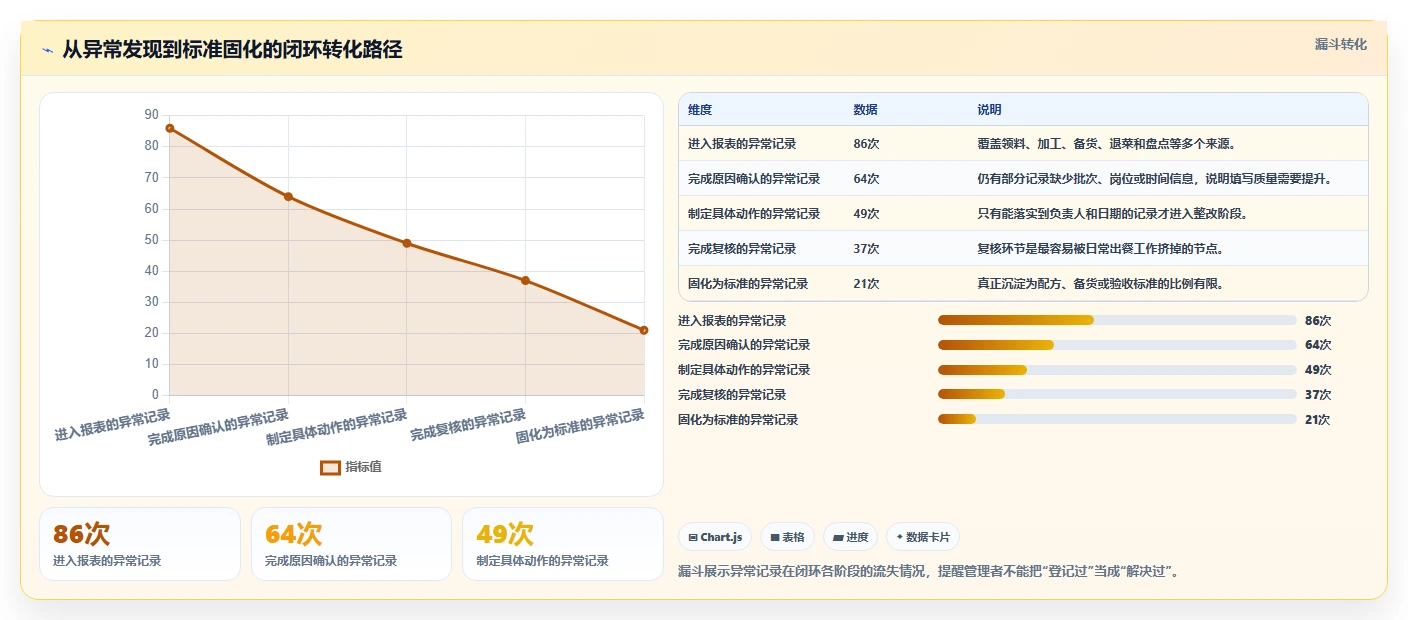Open the 86次 data card

coord(140,544)
